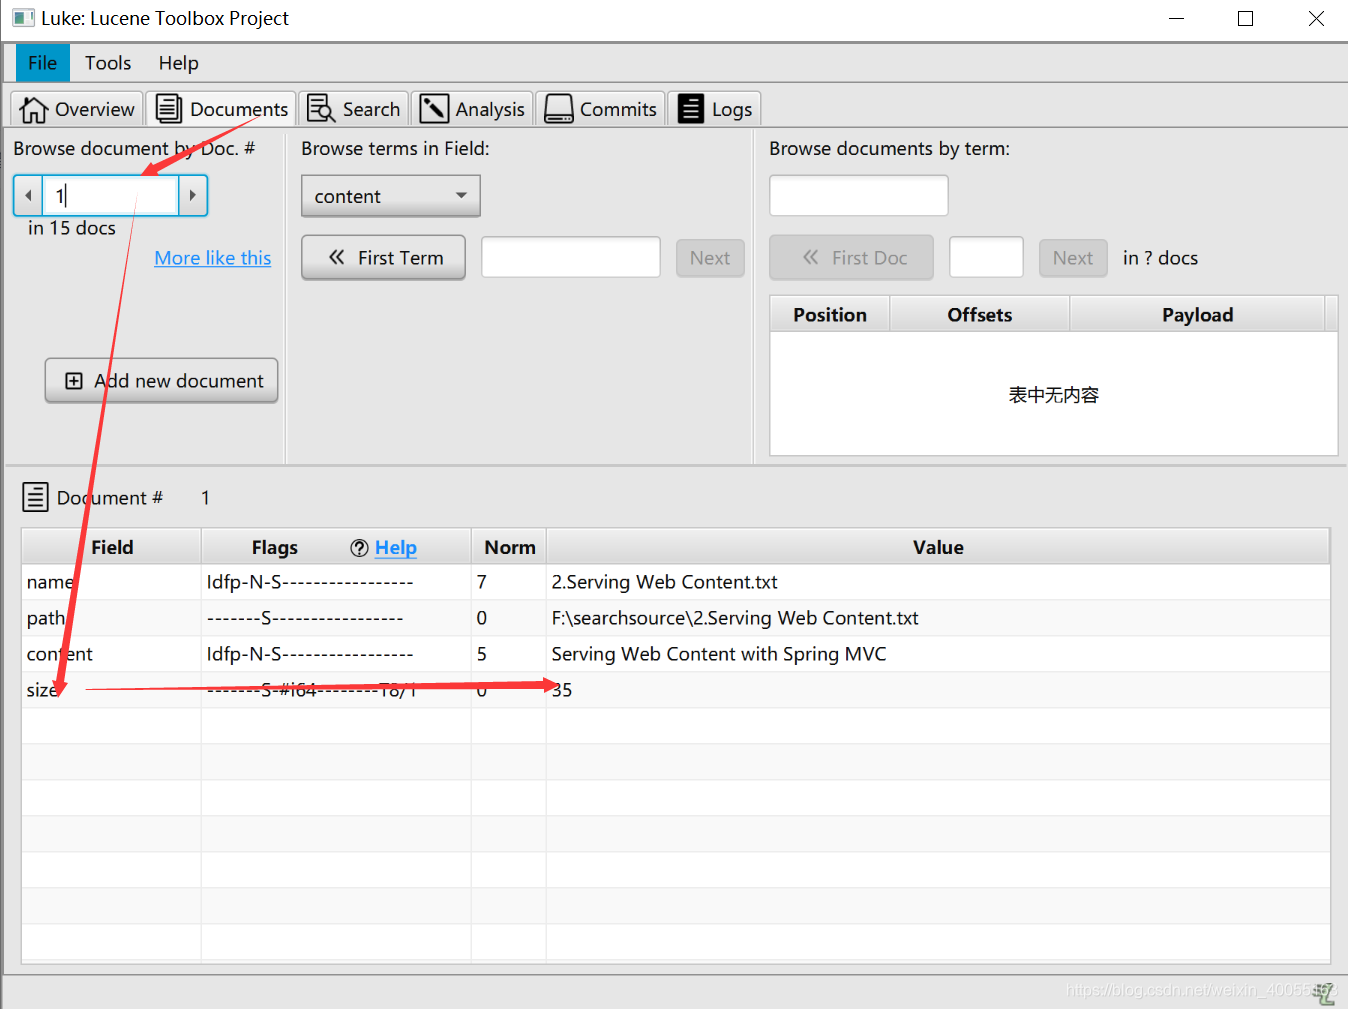Open the Help menu
Viewport: 1348px width, 1009px height.
point(178,63)
